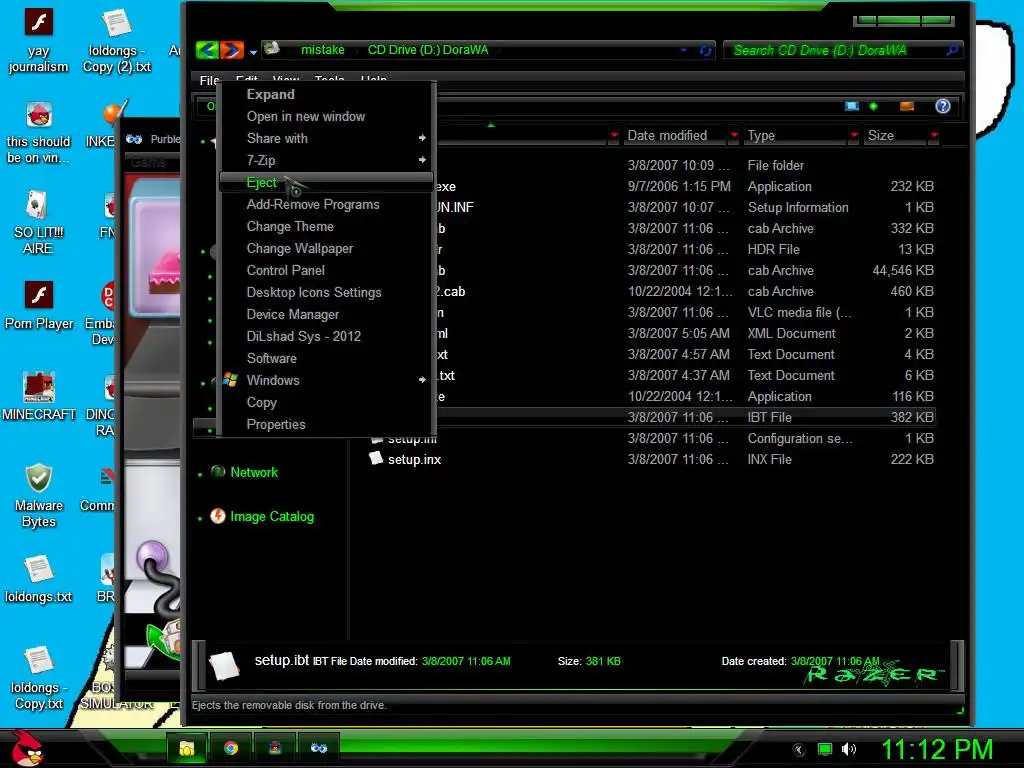The width and height of the screenshot is (1024, 768).
Task: Click the Chrome taskbar icon
Action: [231, 748]
